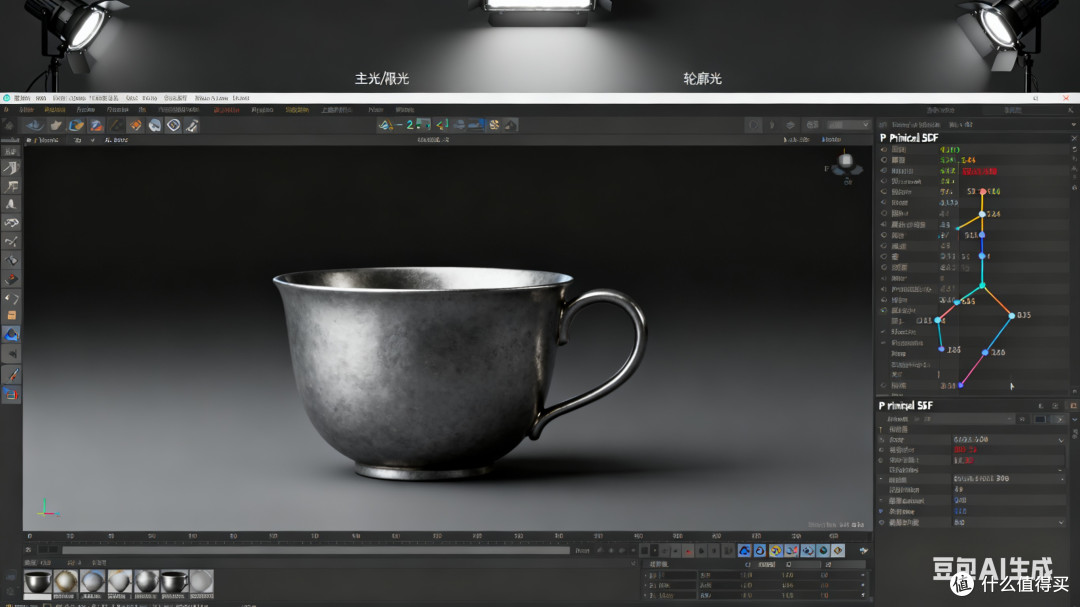Select the blue sphere material thumbnail
1080x607 pixels.
(92, 582)
